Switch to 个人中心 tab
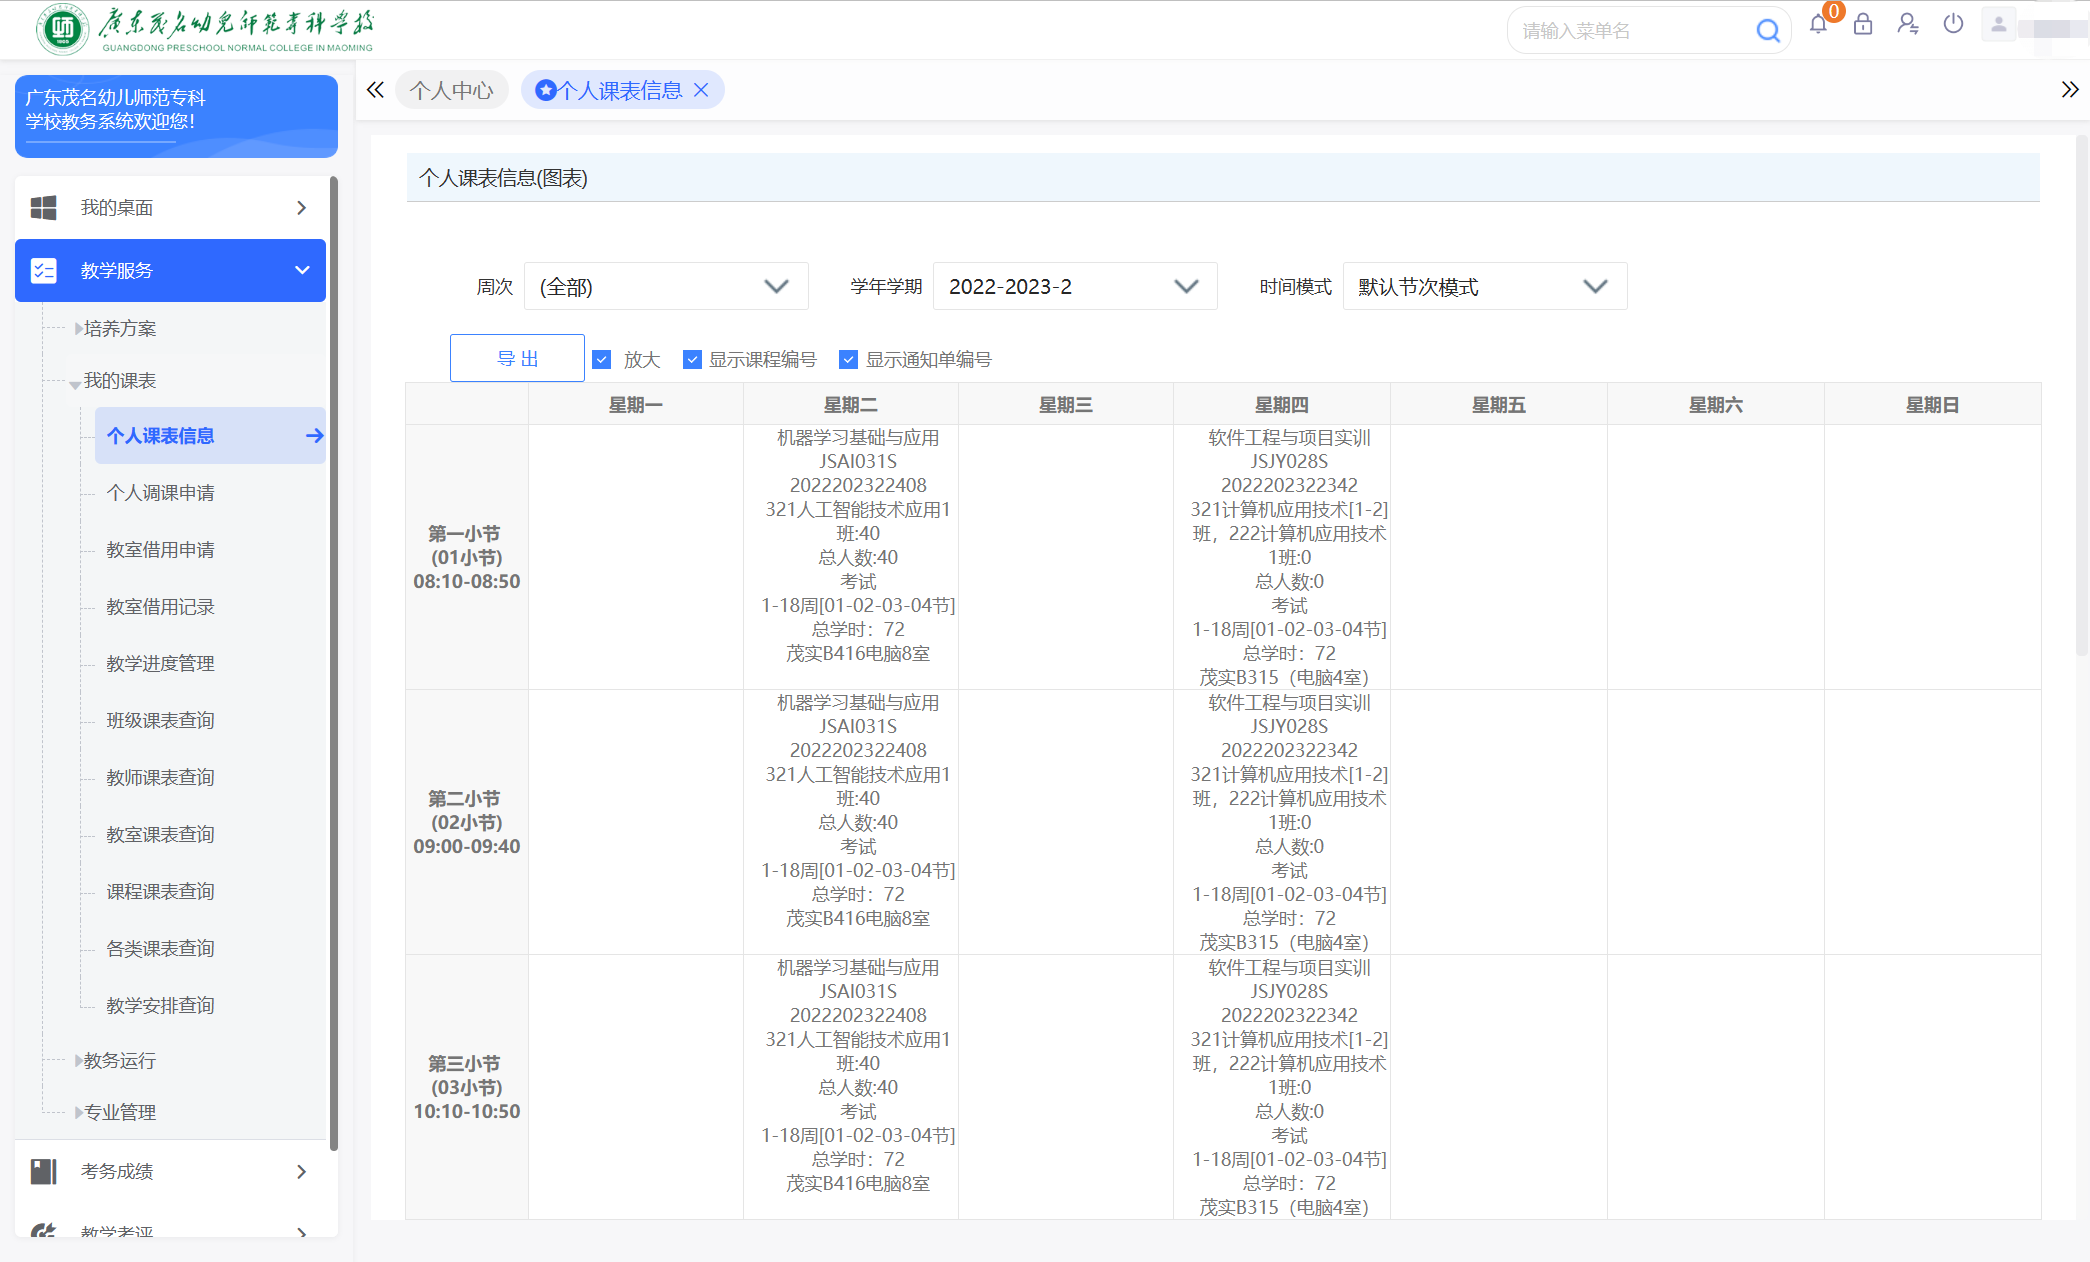 (x=451, y=91)
